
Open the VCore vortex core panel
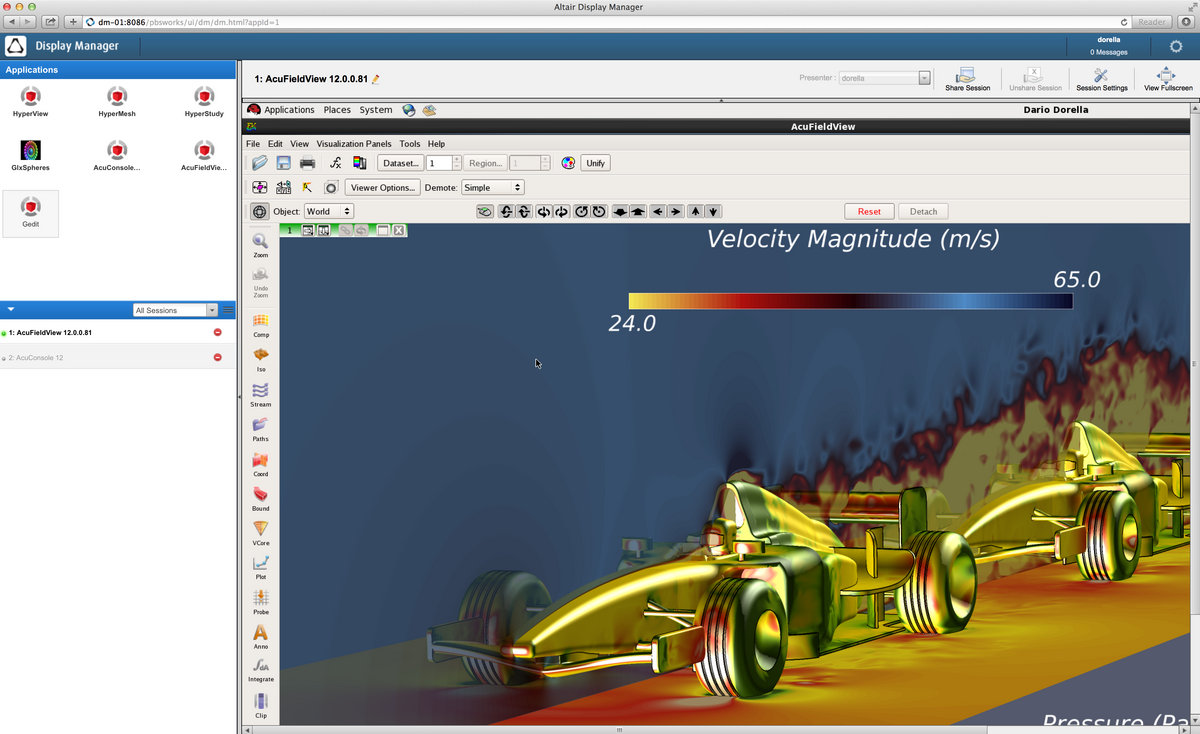click(260, 533)
